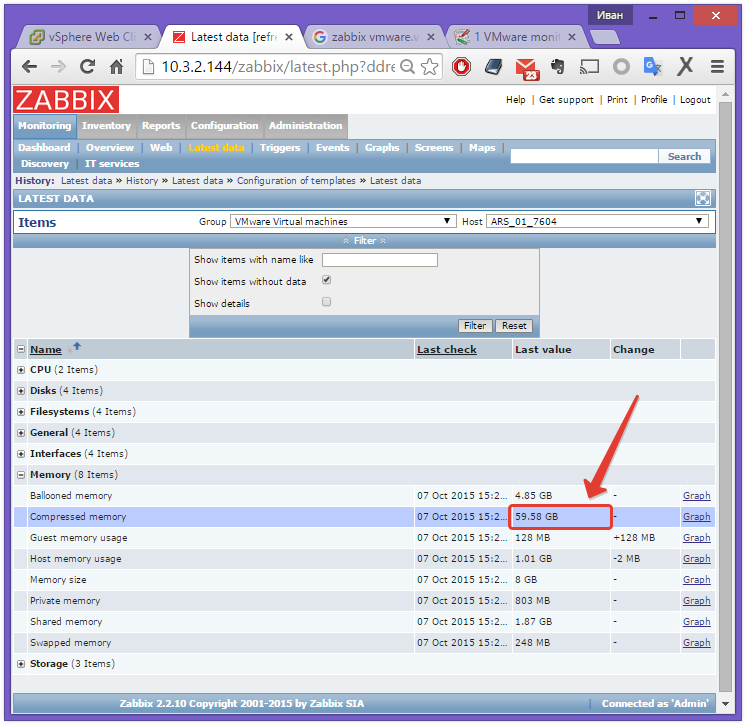Open the Reports main menu

(x=161, y=126)
